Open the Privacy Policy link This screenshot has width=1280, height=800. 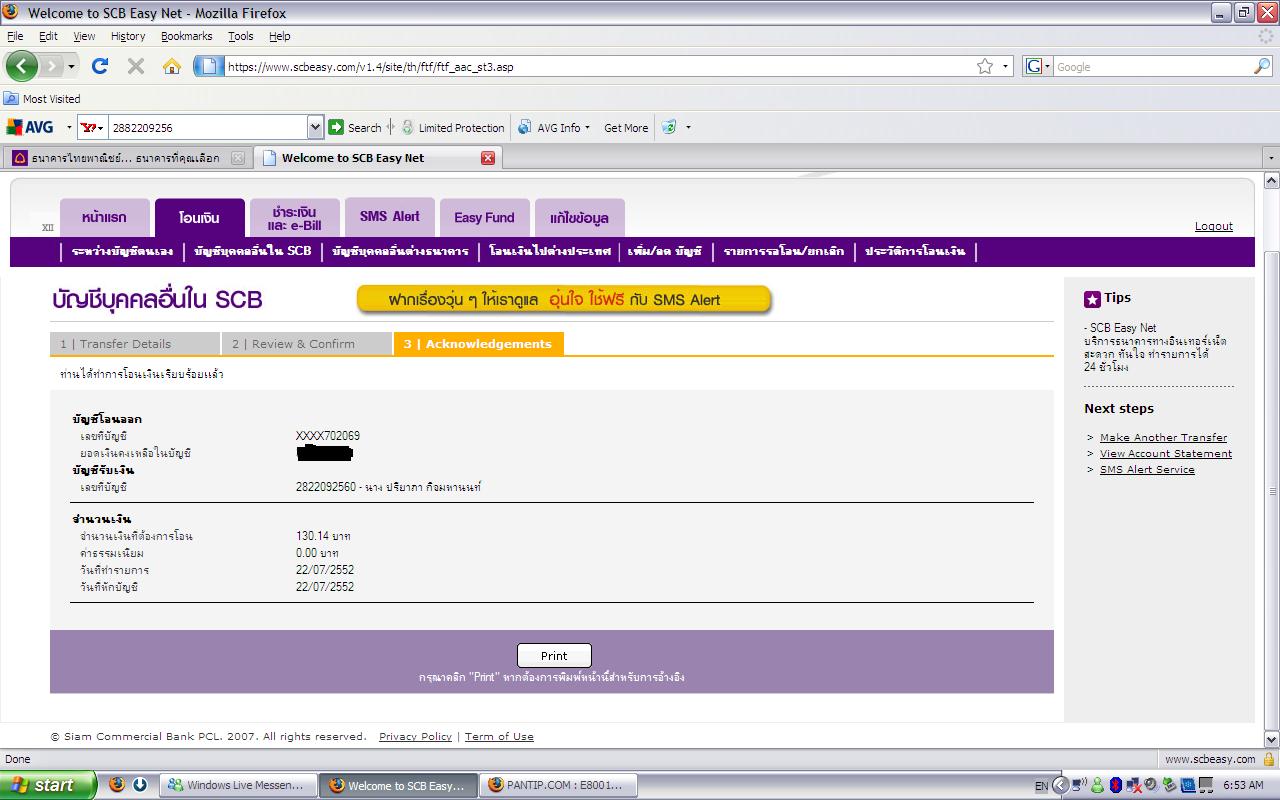click(415, 736)
